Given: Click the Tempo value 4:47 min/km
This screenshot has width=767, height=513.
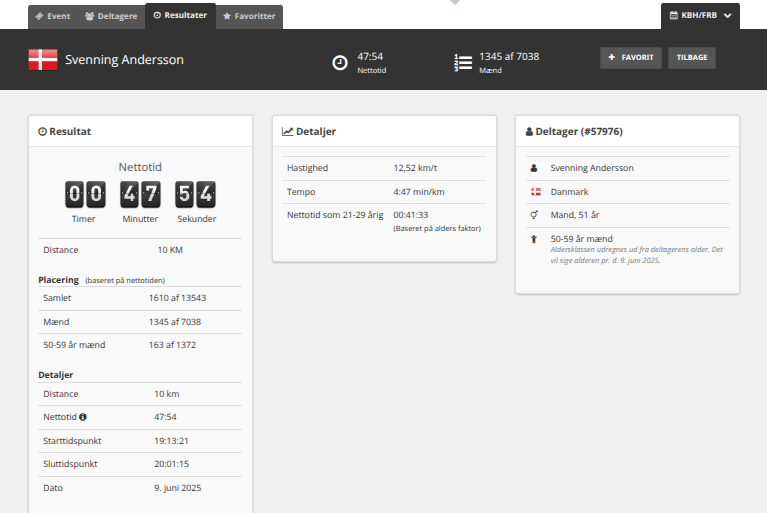Looking at the screenshot, I should 419,192.
